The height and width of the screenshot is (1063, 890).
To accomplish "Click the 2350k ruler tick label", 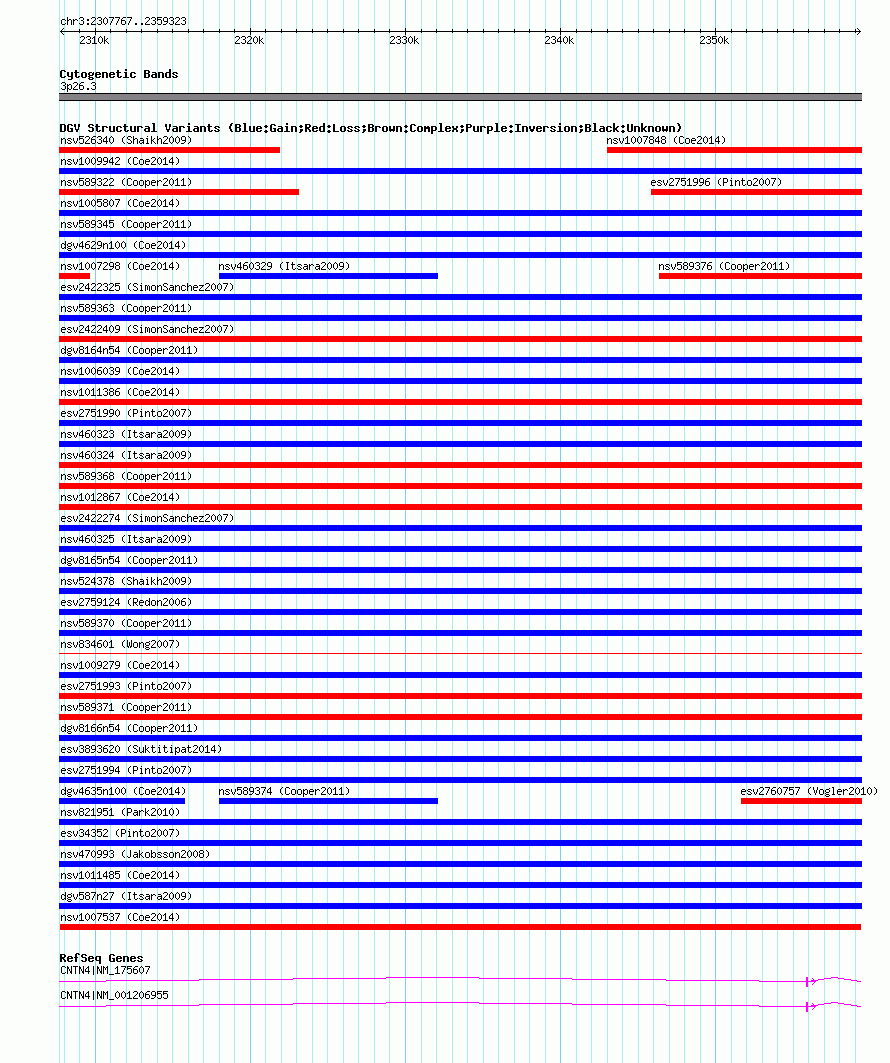I will point(714,41).
